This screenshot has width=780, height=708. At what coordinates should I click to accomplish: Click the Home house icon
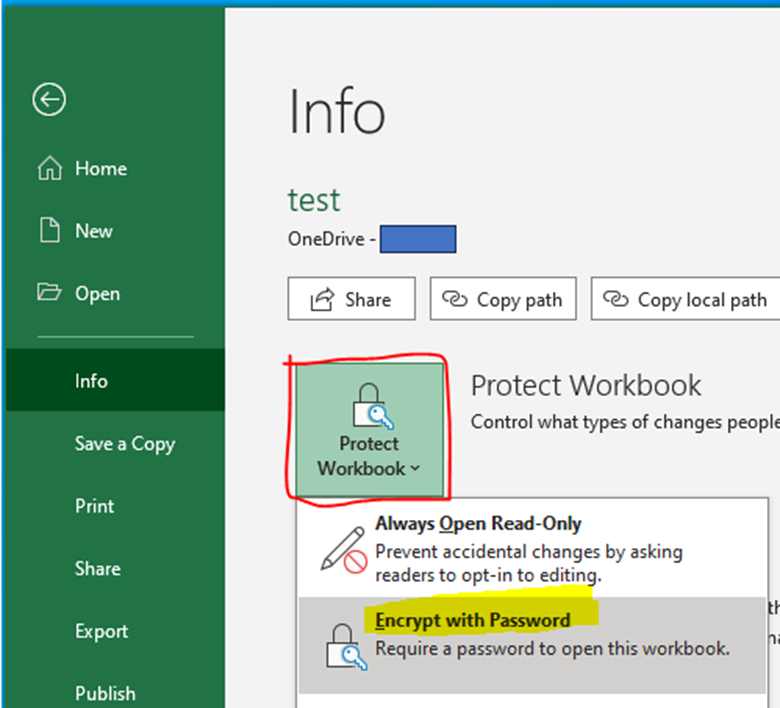pyautogui.click(x=50, y=168)
